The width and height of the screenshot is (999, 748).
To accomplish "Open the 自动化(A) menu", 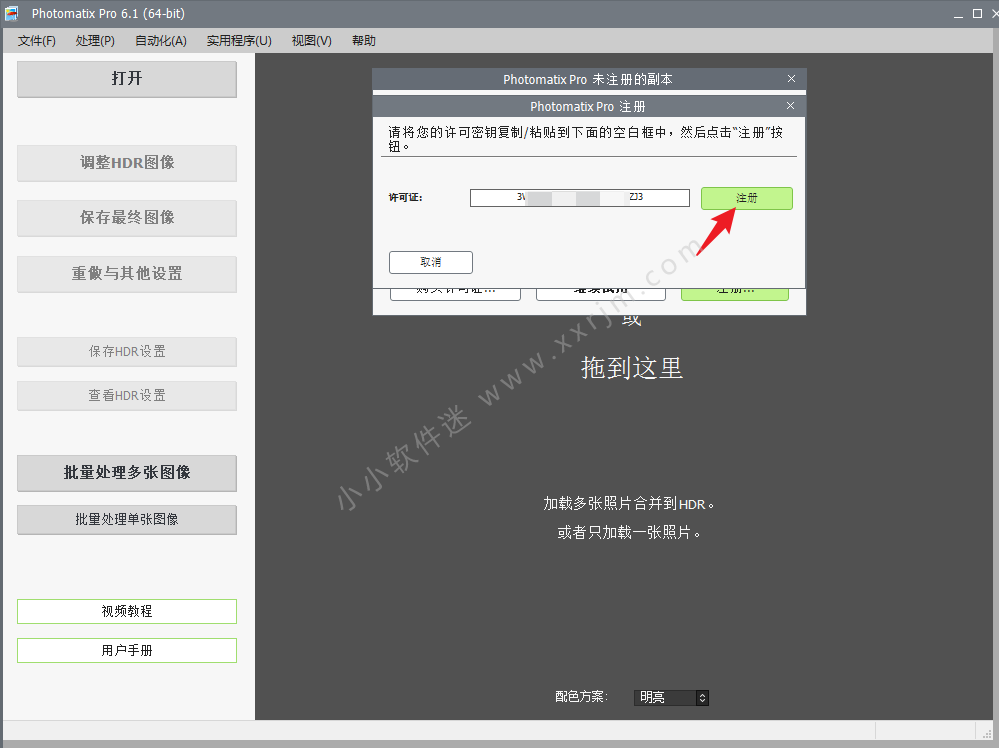I will pos(161,41).
